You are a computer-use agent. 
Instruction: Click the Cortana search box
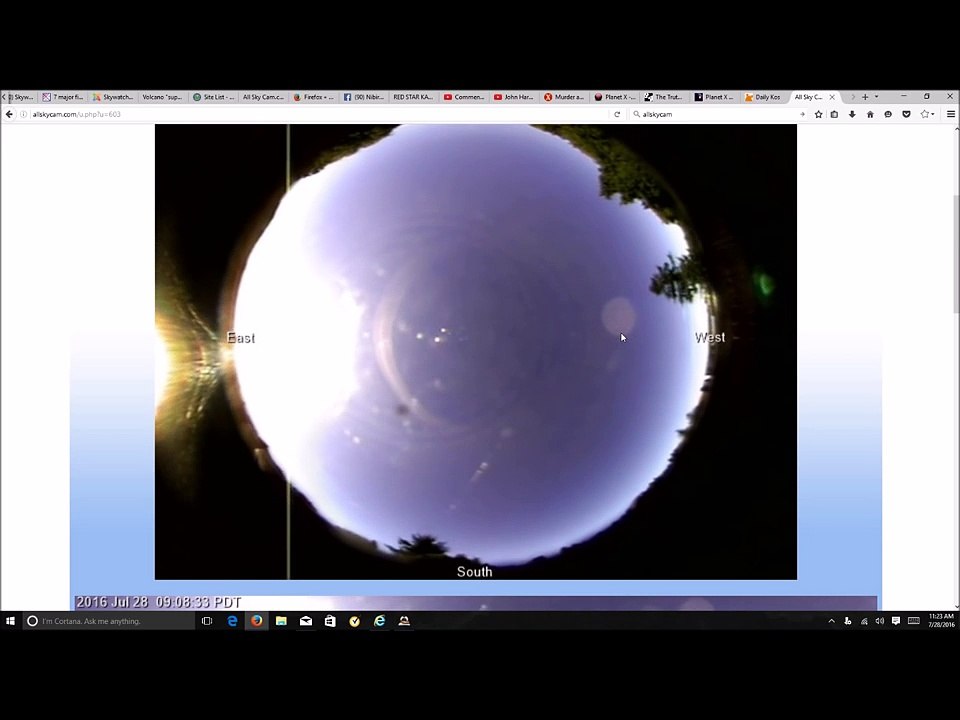[x=109, y=621]
